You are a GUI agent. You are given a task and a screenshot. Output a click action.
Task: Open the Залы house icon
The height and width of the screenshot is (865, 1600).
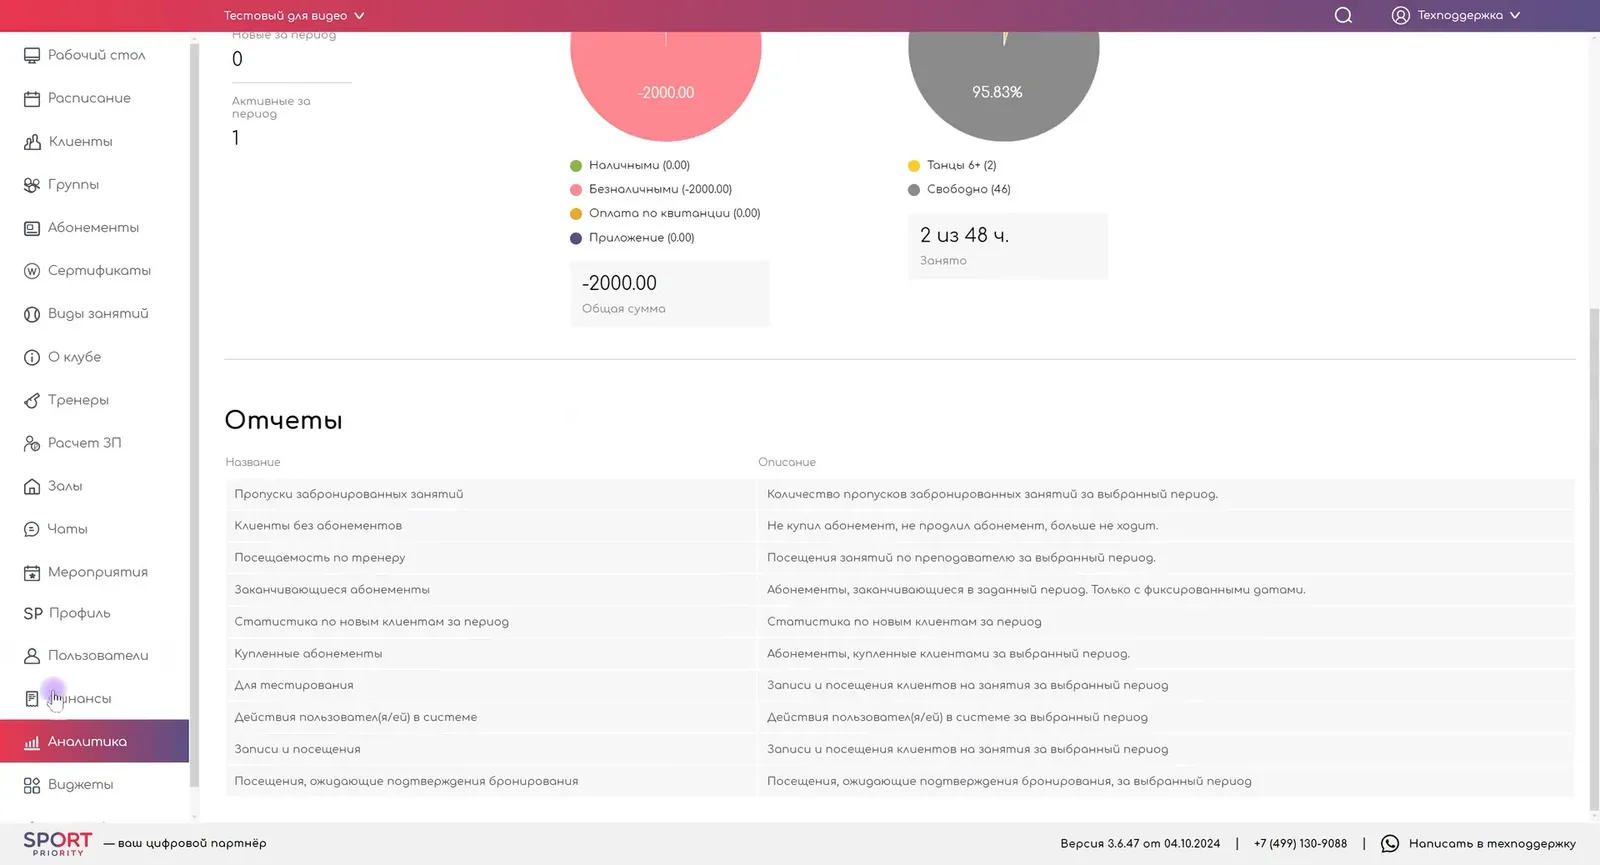(32, 486)
